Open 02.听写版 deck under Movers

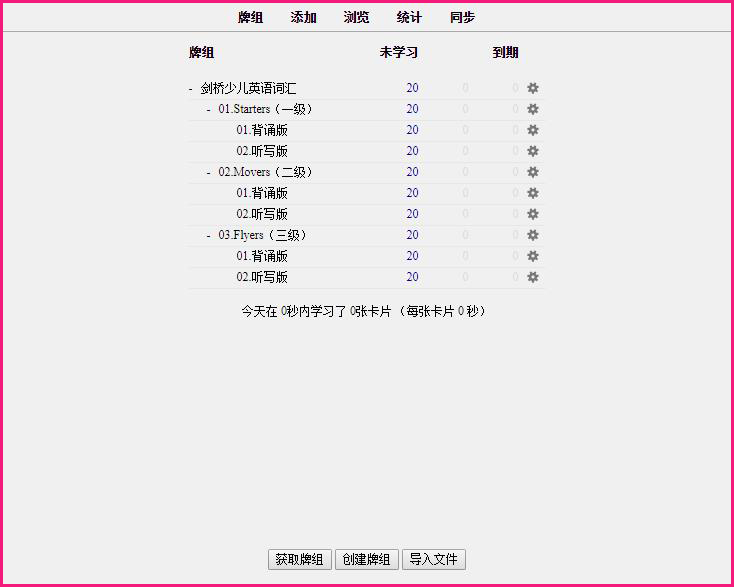[x=262, y=214]
